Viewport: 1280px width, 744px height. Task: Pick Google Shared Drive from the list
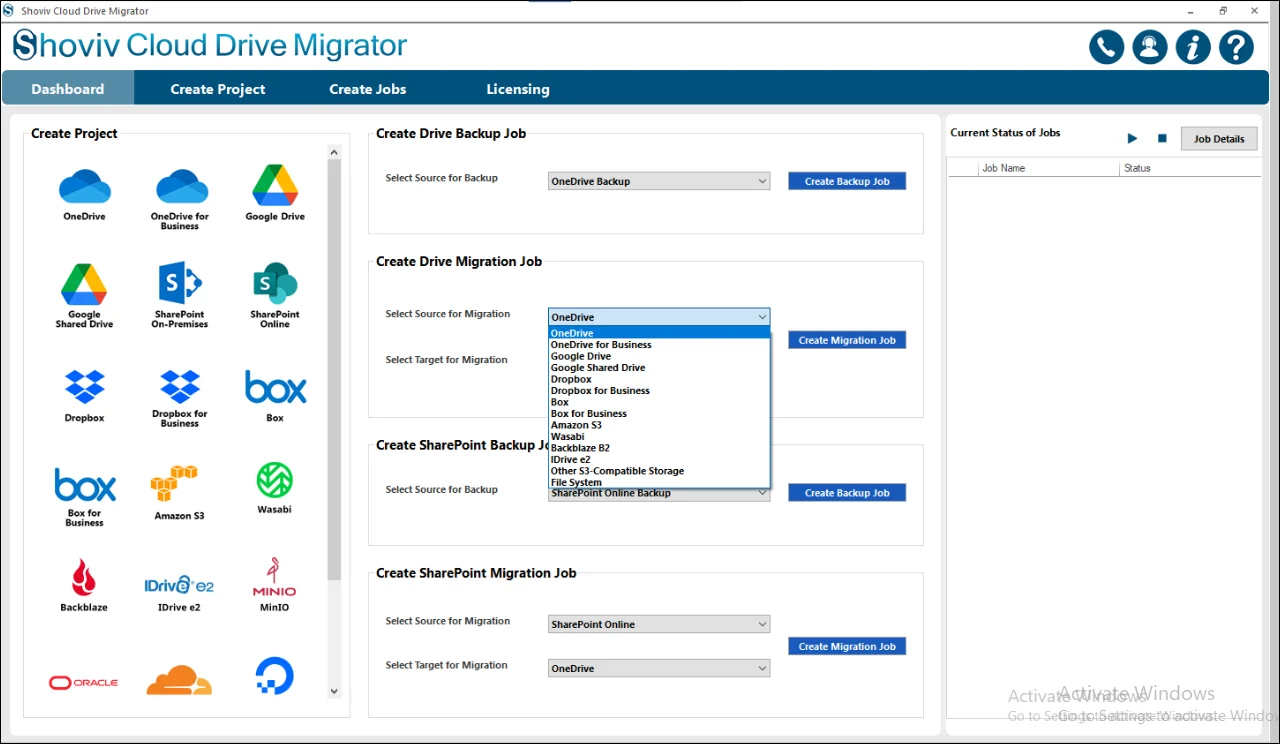pos(659,368)
